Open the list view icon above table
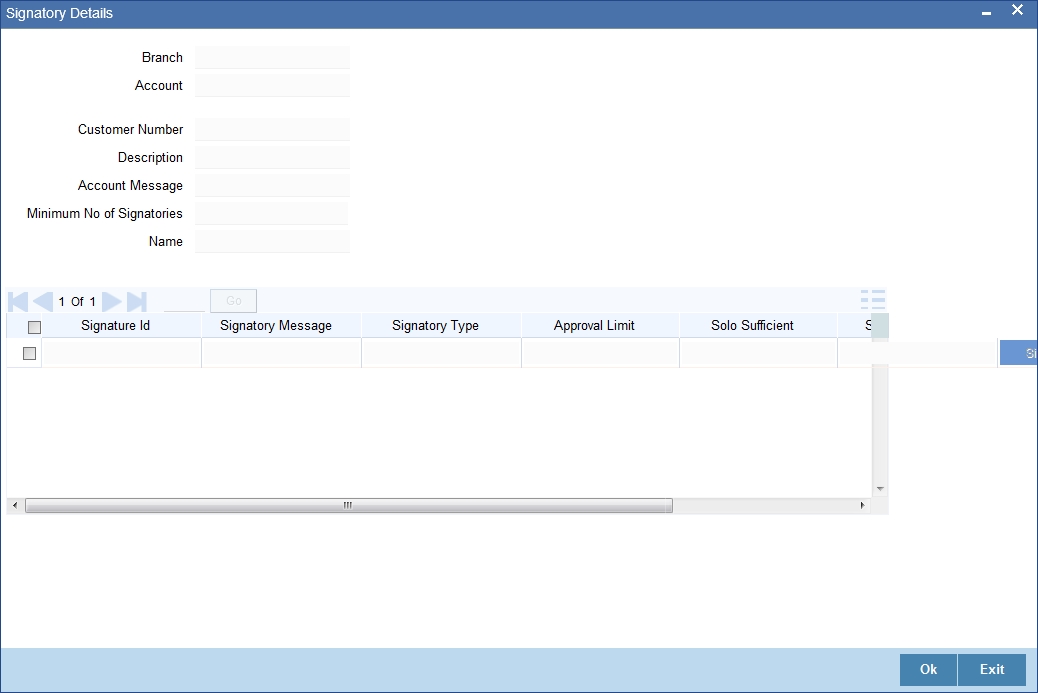The height and width of the screenshot is (693, 1038). (873, 300)
